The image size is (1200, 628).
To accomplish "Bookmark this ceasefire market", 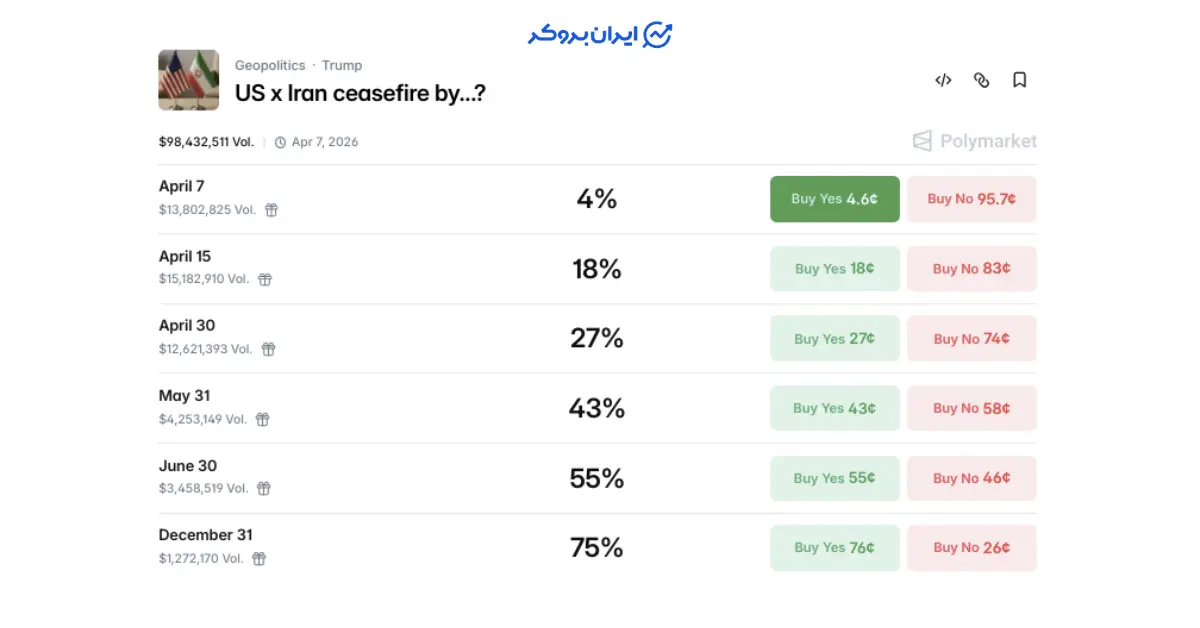I will (1019, 80).
